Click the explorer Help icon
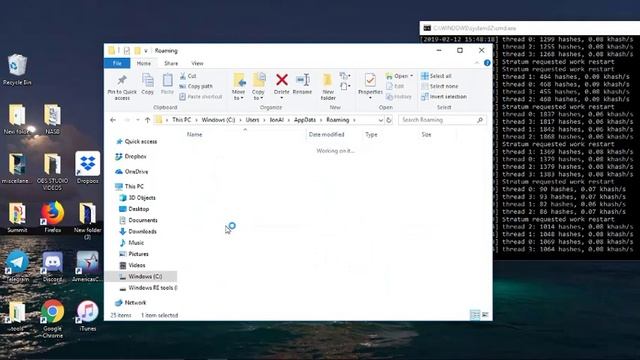Screen dimensions: 640x360 pyautogui.click(x=487, y=63)
